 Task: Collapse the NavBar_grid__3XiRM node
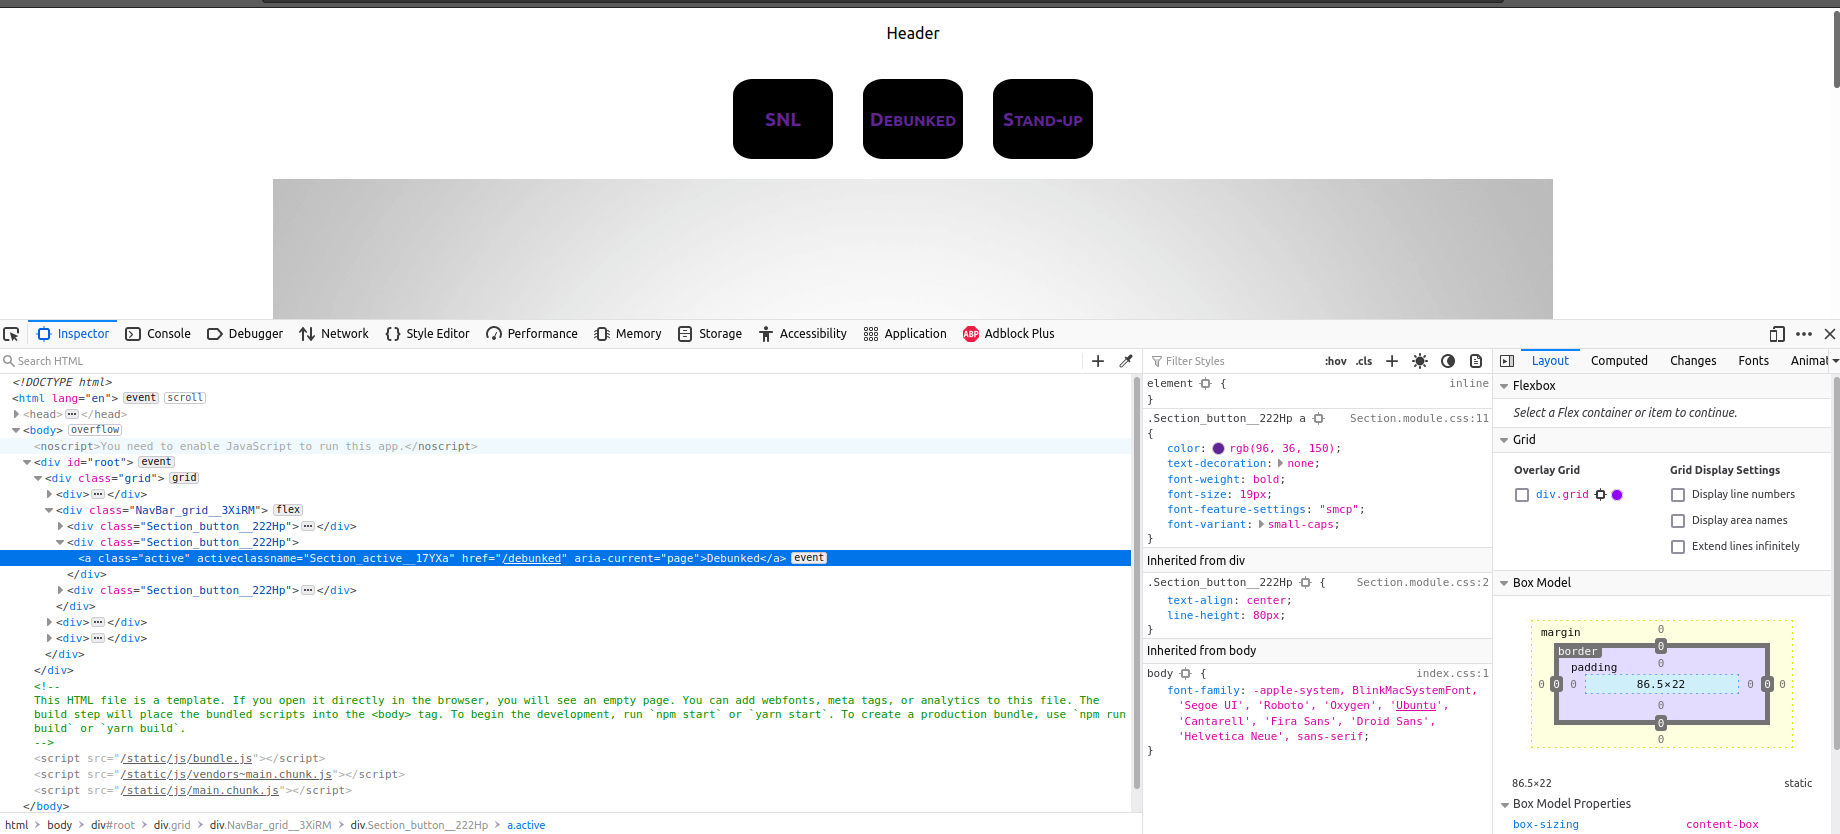click(x=49, y=510)
